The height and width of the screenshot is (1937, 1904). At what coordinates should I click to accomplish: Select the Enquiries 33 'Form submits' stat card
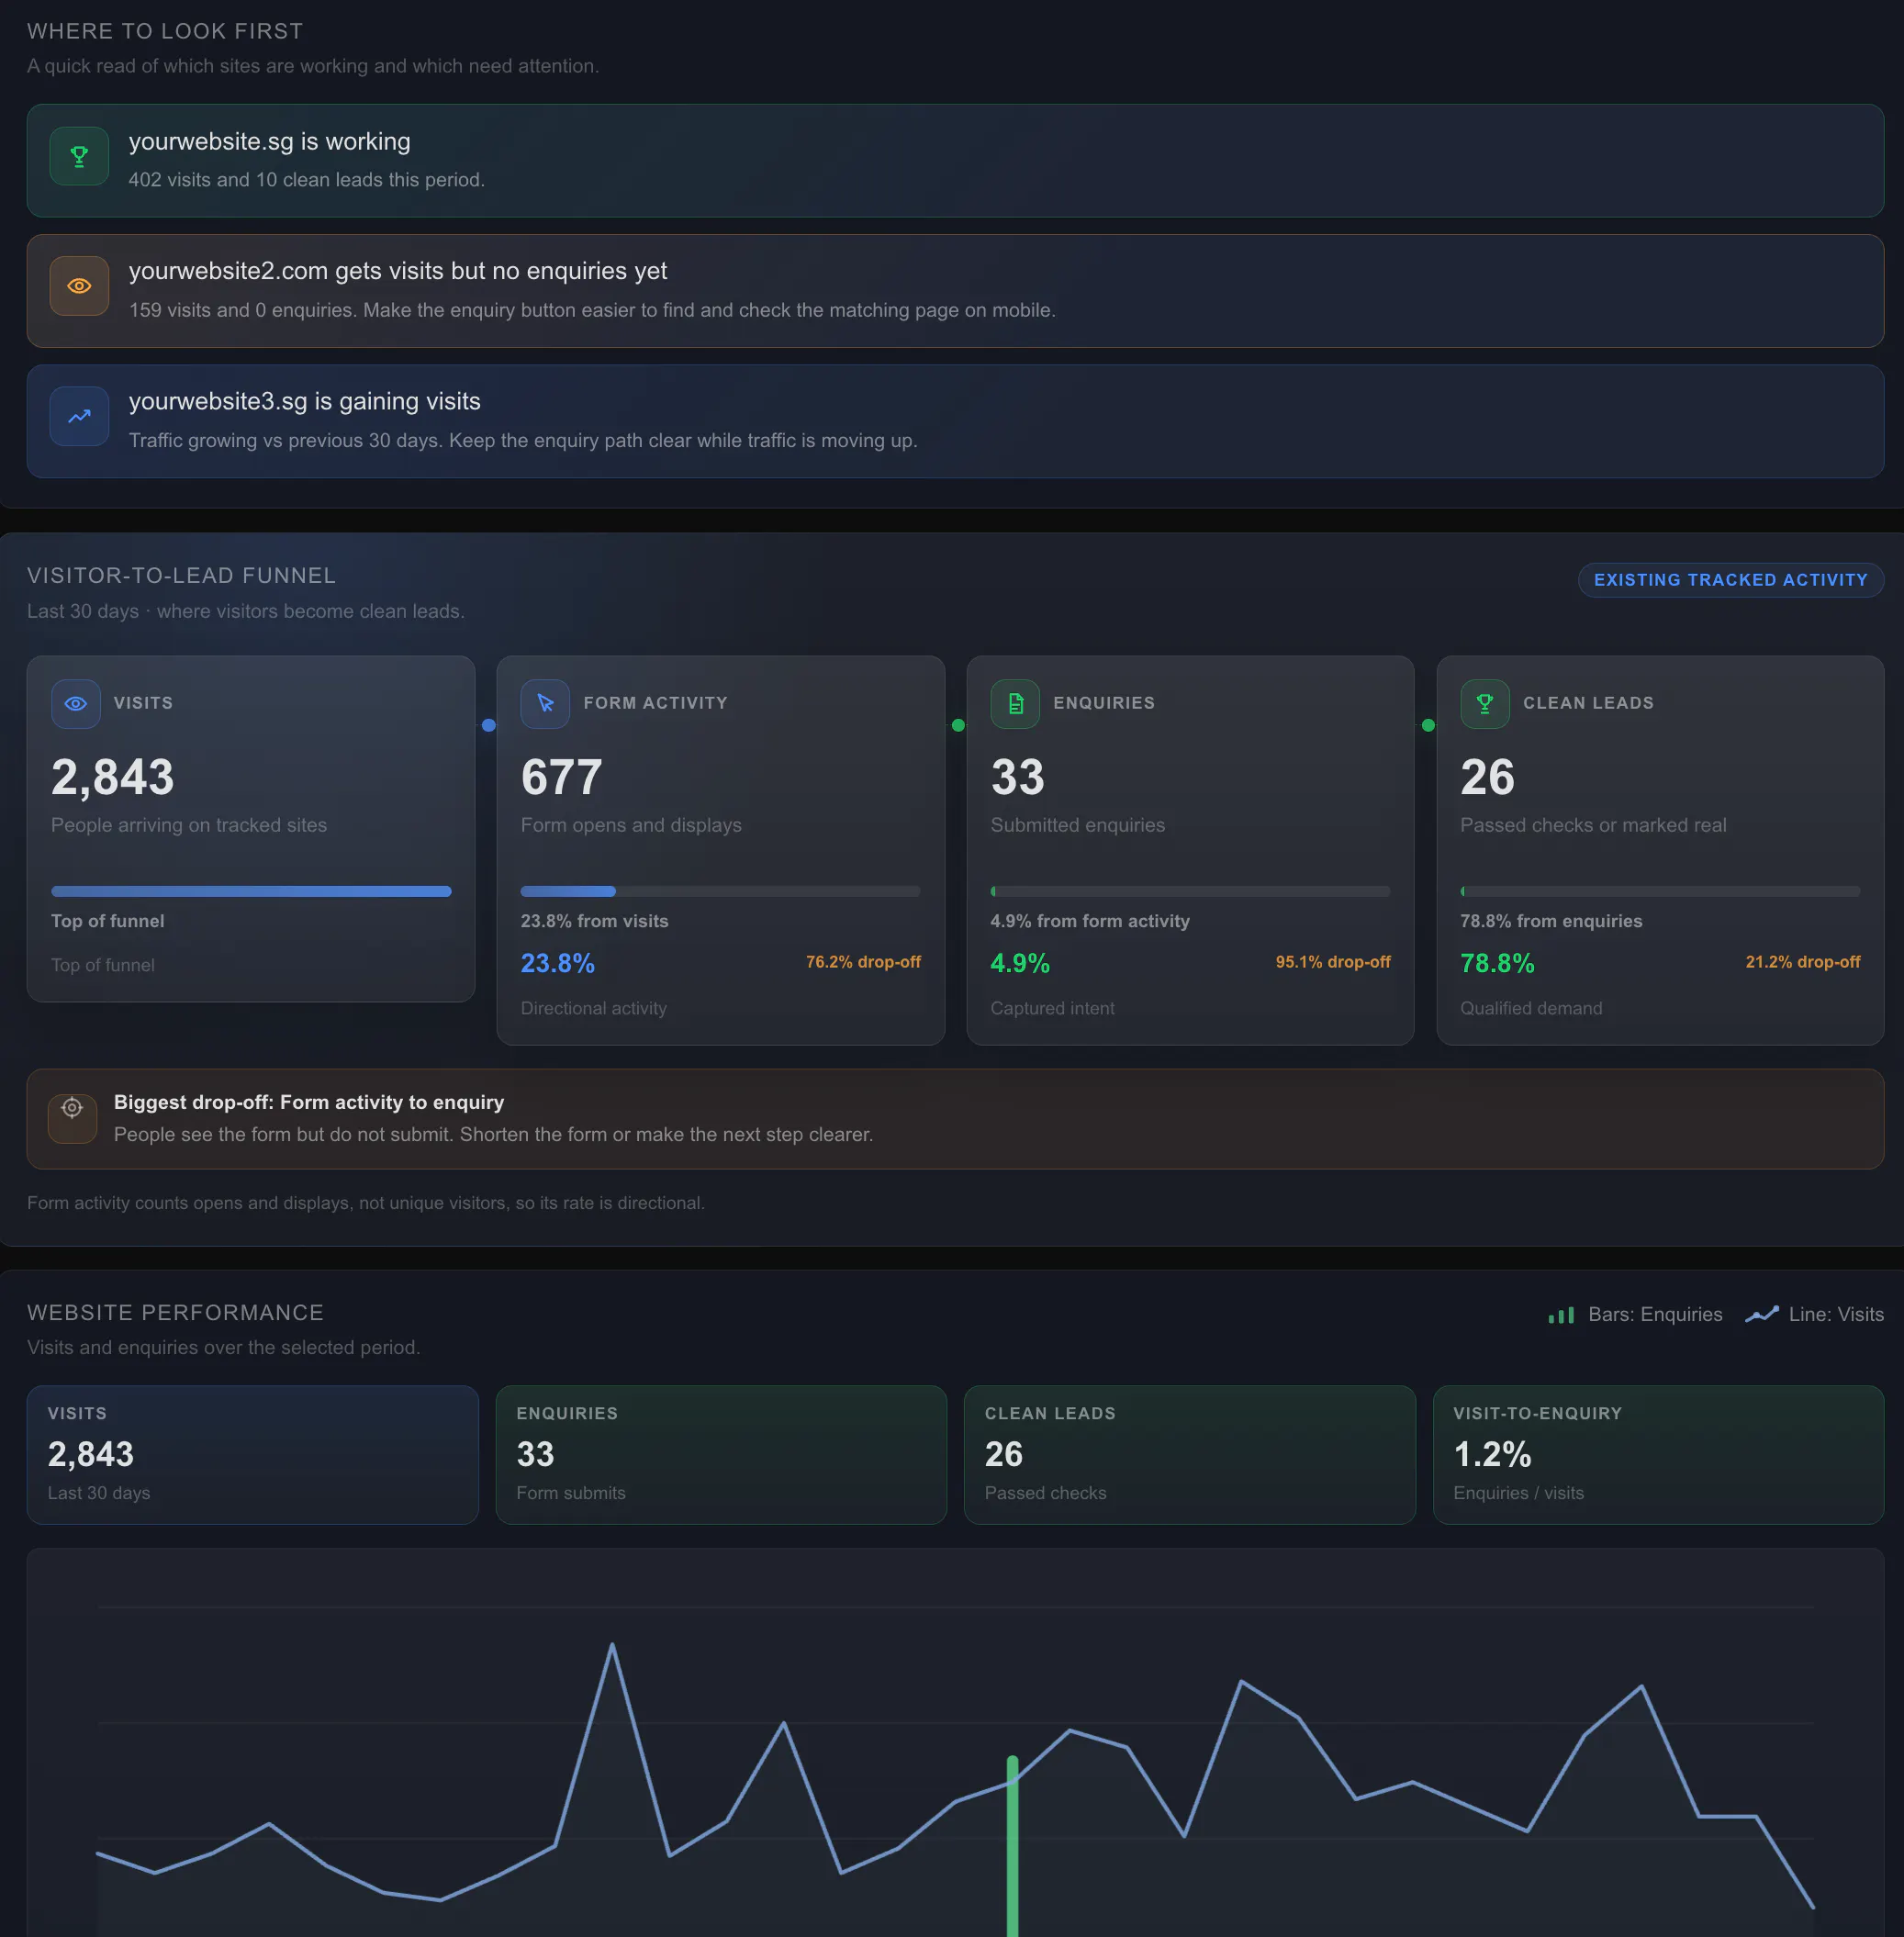721,1455
